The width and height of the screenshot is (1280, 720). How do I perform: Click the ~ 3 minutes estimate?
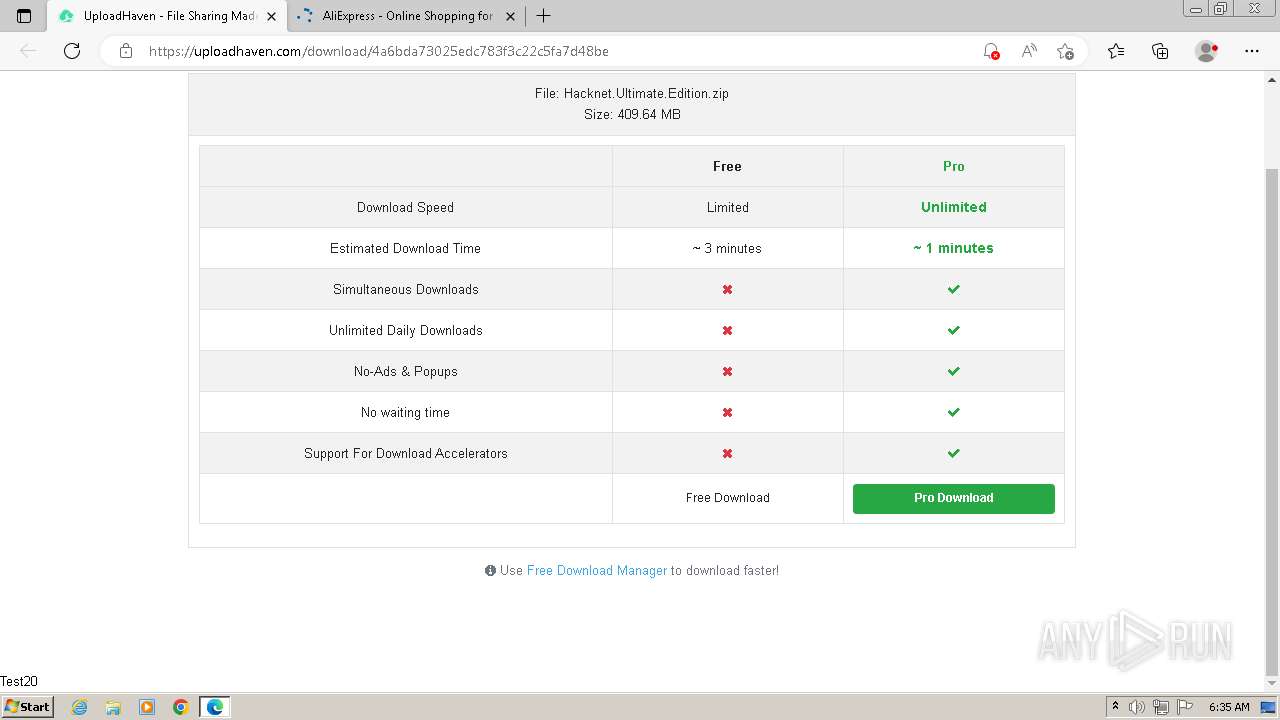click(x=727, y=249)
